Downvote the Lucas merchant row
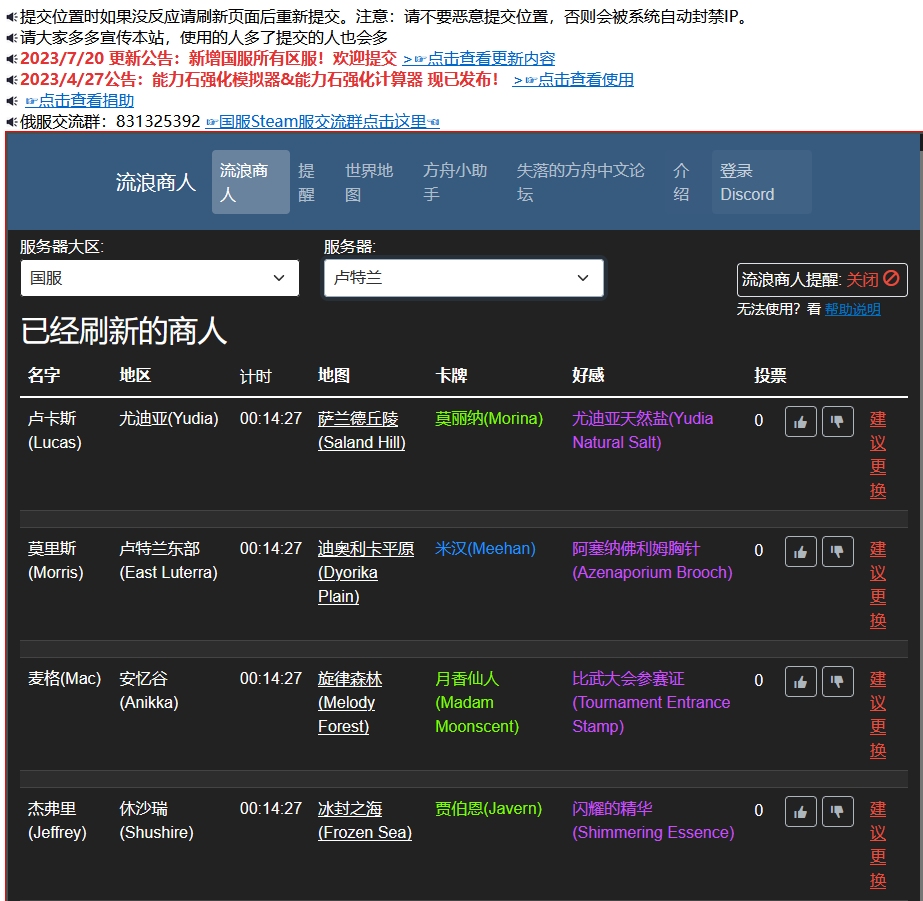Screen dimensions: 923x901 point(837,422)
